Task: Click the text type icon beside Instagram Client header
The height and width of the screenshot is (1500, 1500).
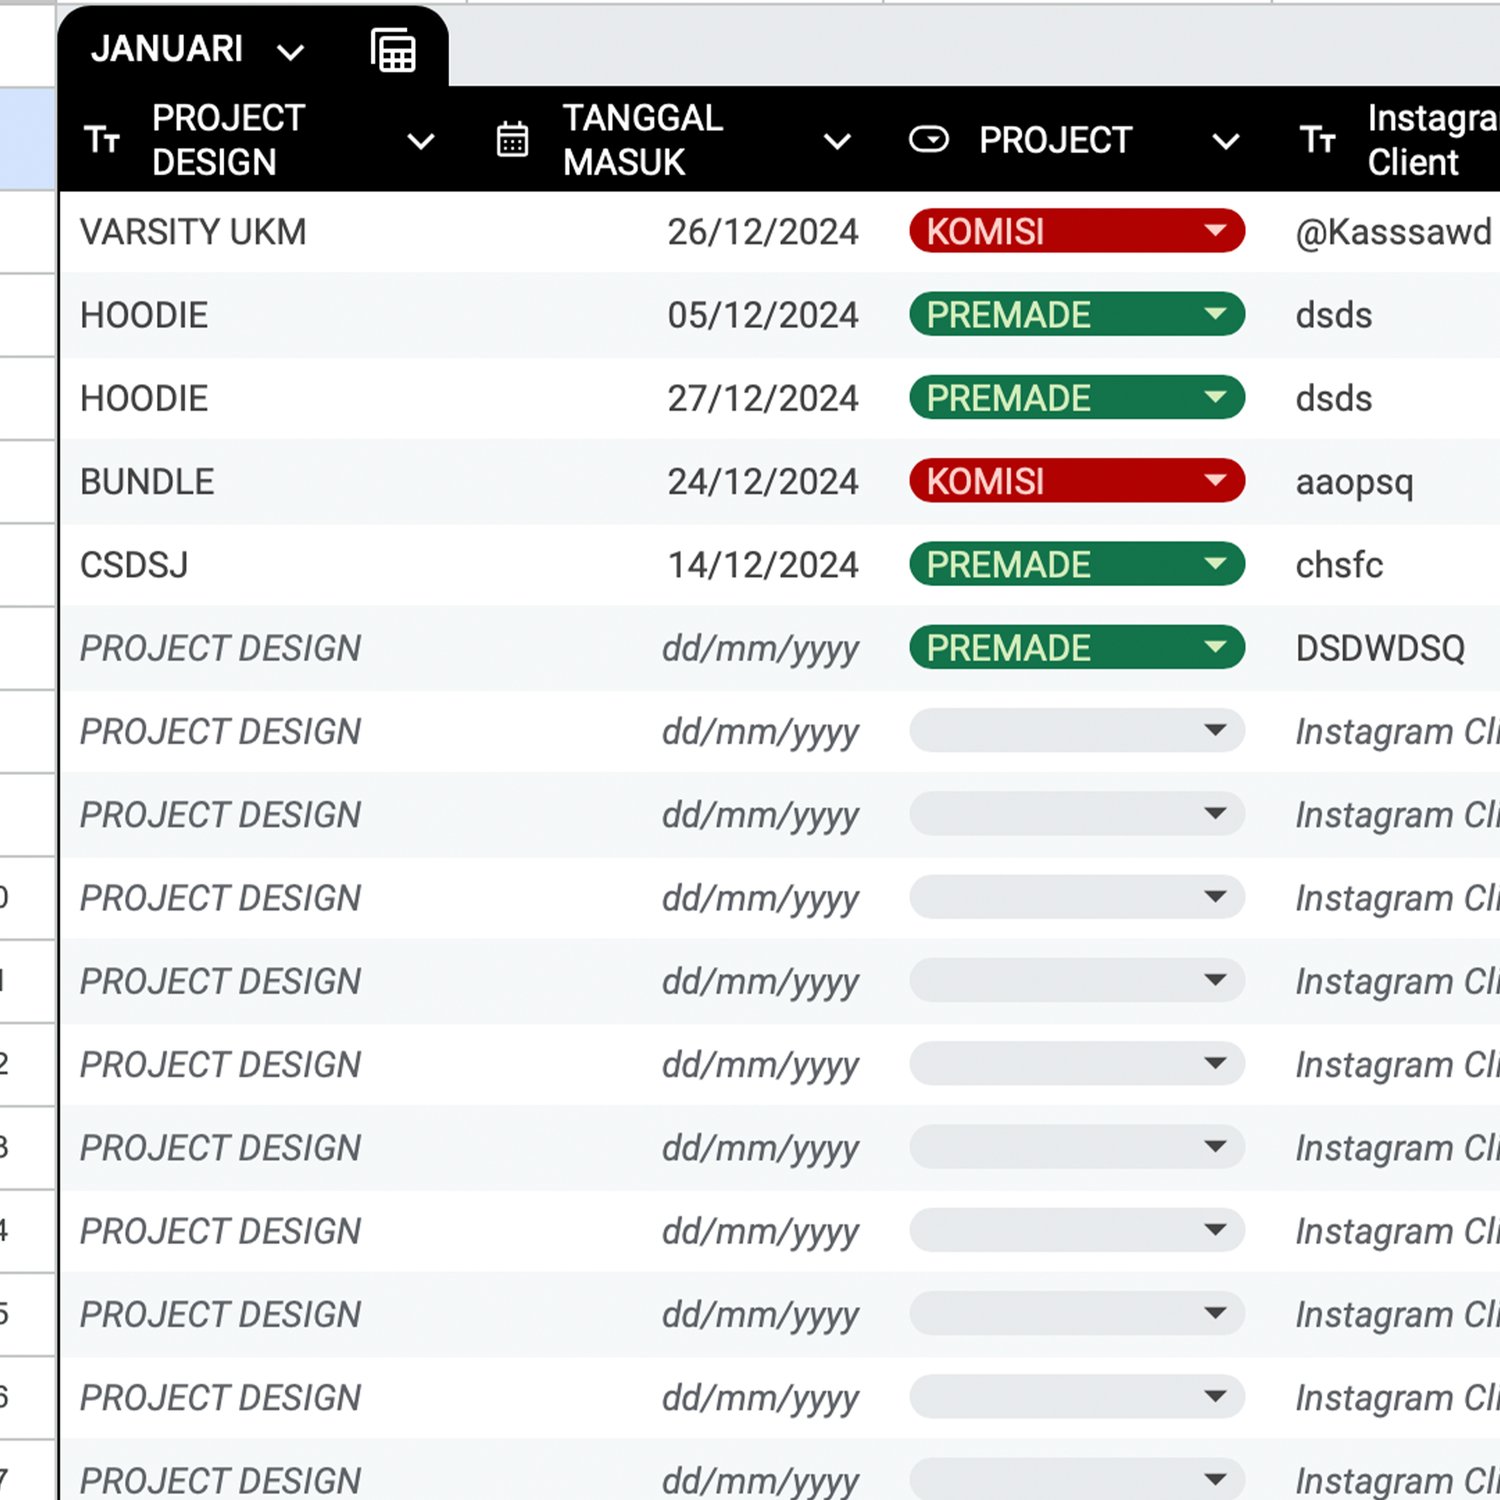Action: pyautogui.click(x=1317, y=140)
